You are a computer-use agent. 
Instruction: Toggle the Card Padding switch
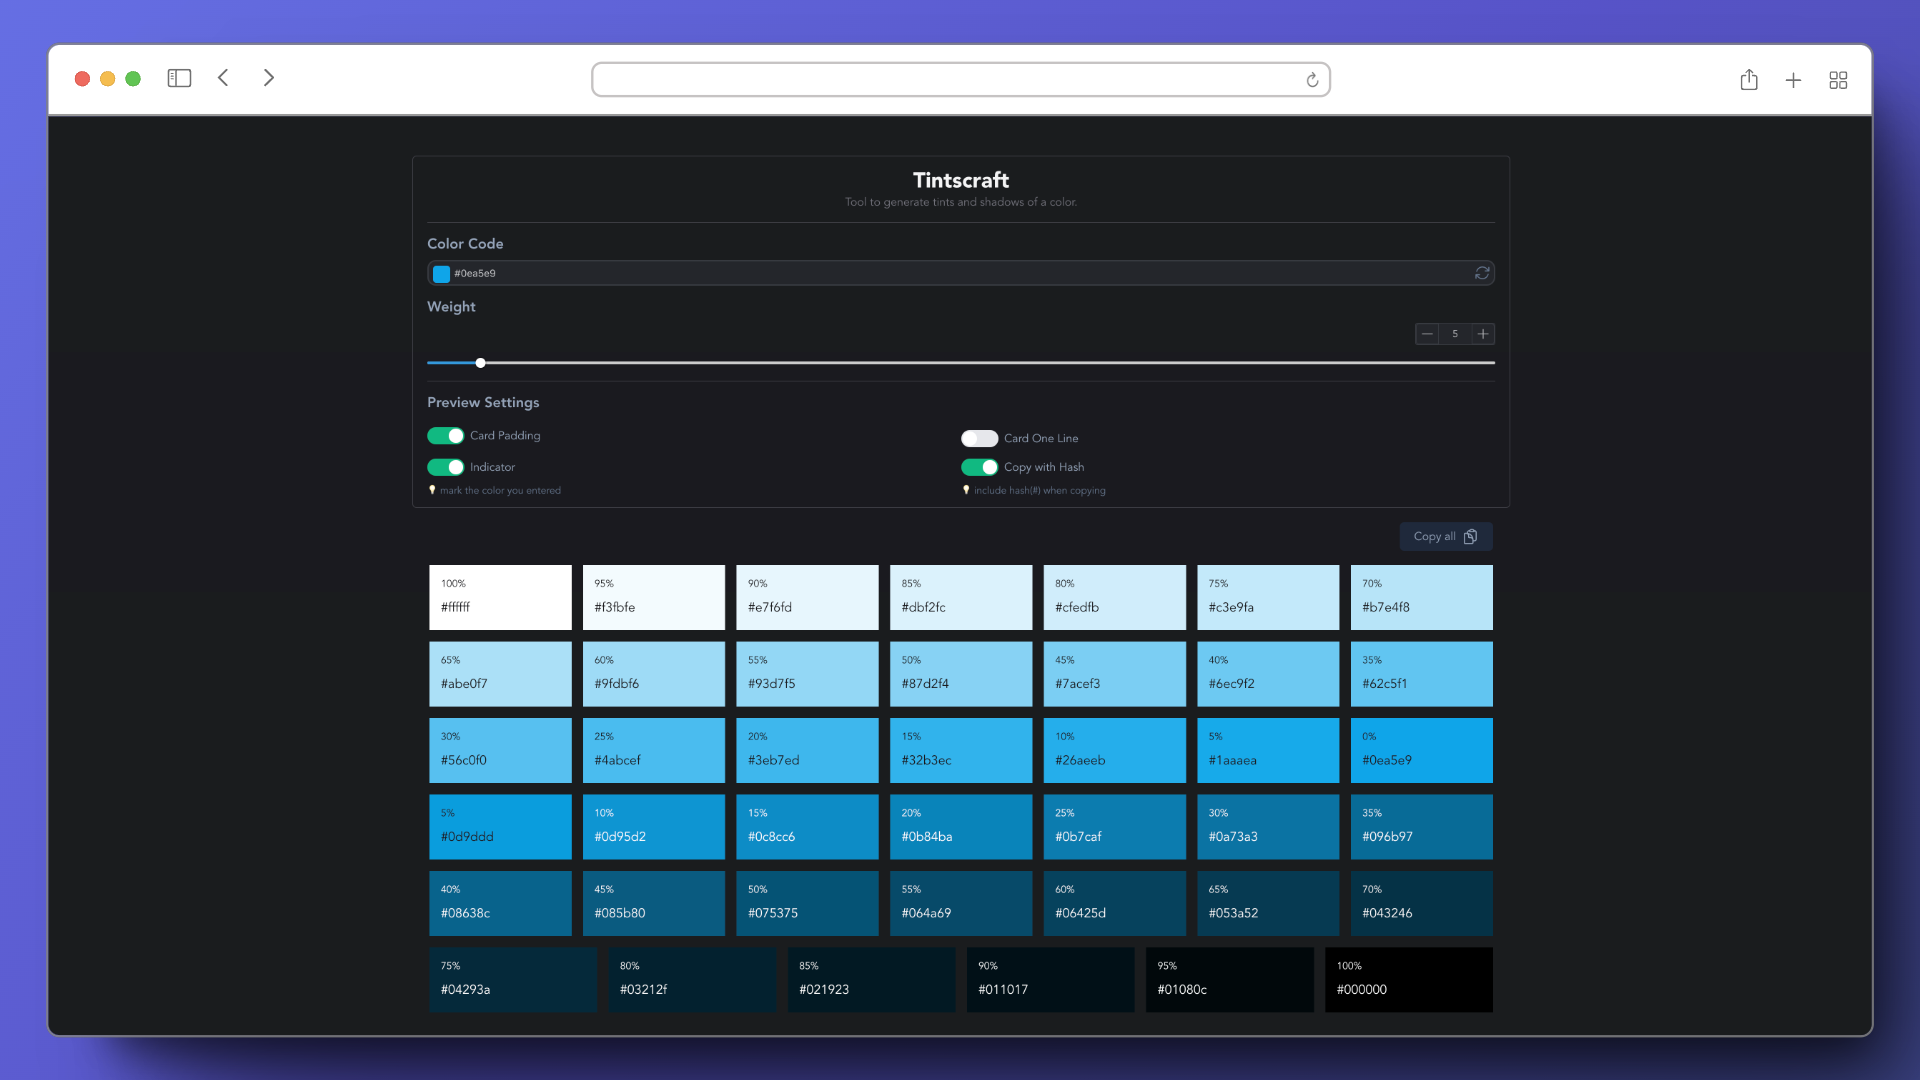pos(446,436)
